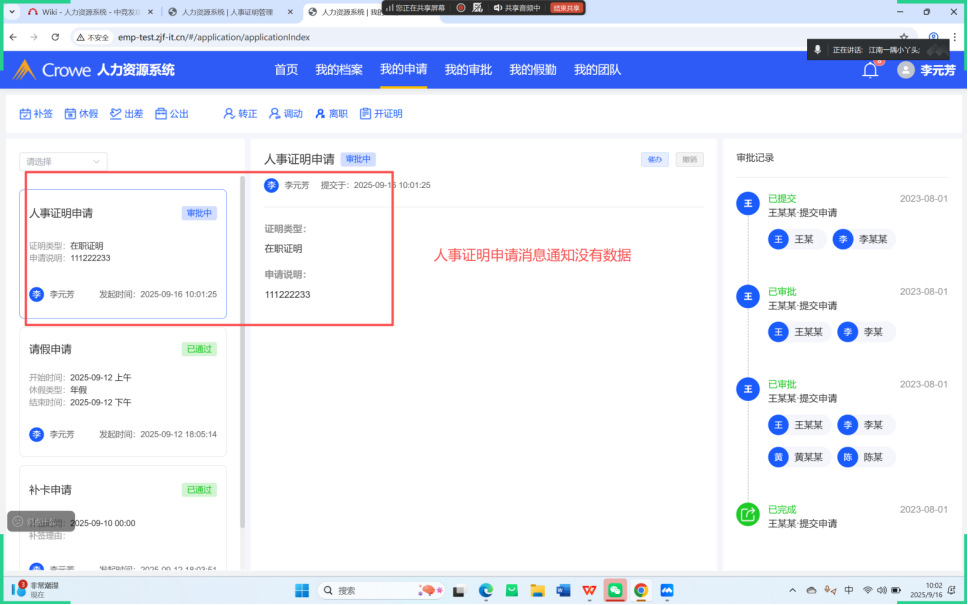Reload the page with browser refresh icon
Screen dimensions: 968x605
pos(55,37)
